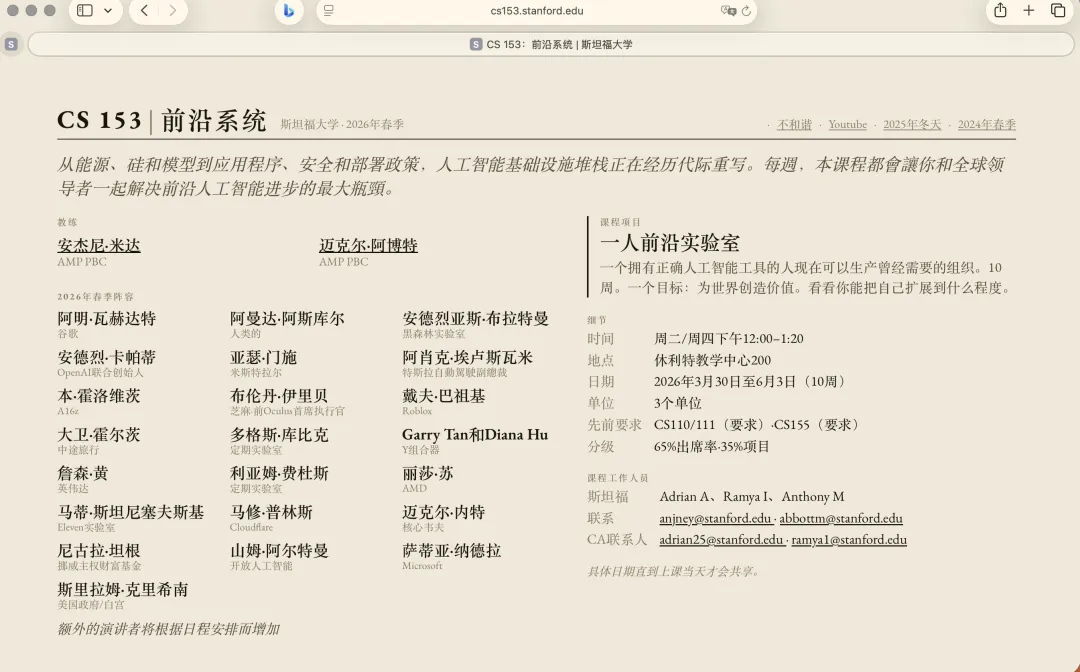The height and width of the screenshot is (672, 1080).
Task: Click speaker 安德烈·卡帕蒂
Action: 107,357
